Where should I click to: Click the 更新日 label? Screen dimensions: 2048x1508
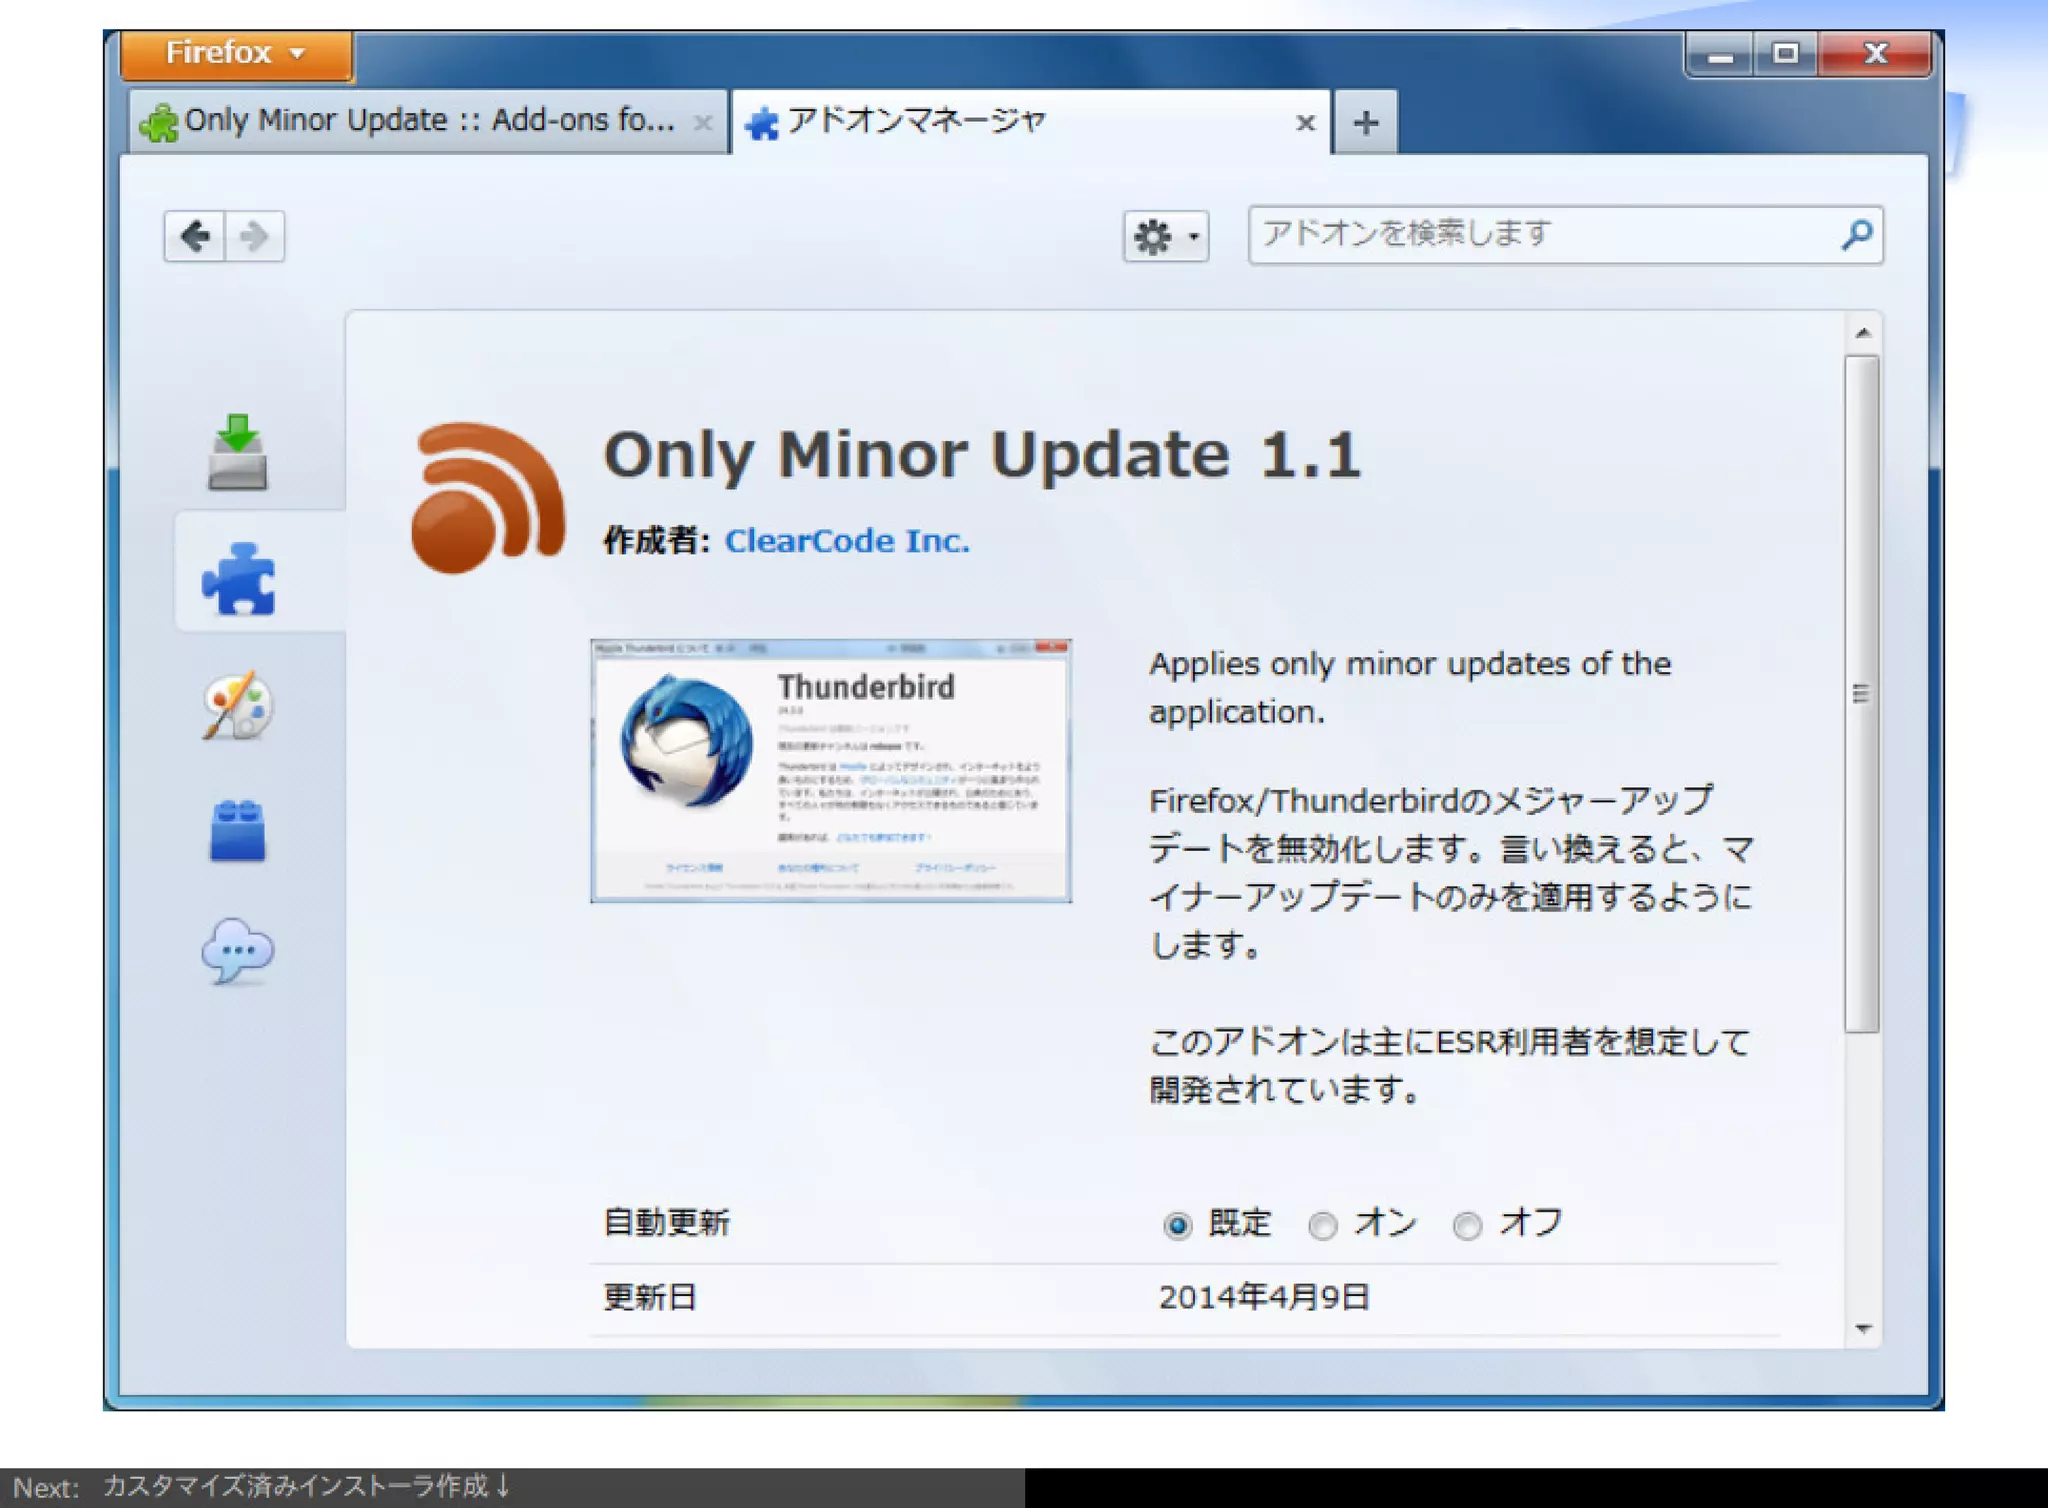tap(650, 1298)
